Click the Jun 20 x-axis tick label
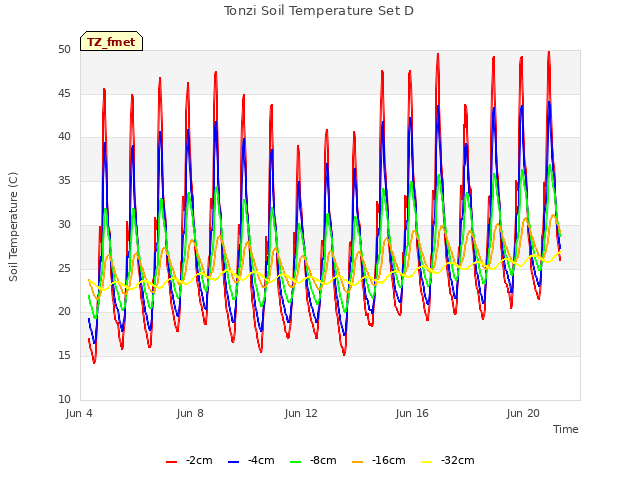Image resolution: width=640 pixels, height=480 pixels. tap(523, 413)
